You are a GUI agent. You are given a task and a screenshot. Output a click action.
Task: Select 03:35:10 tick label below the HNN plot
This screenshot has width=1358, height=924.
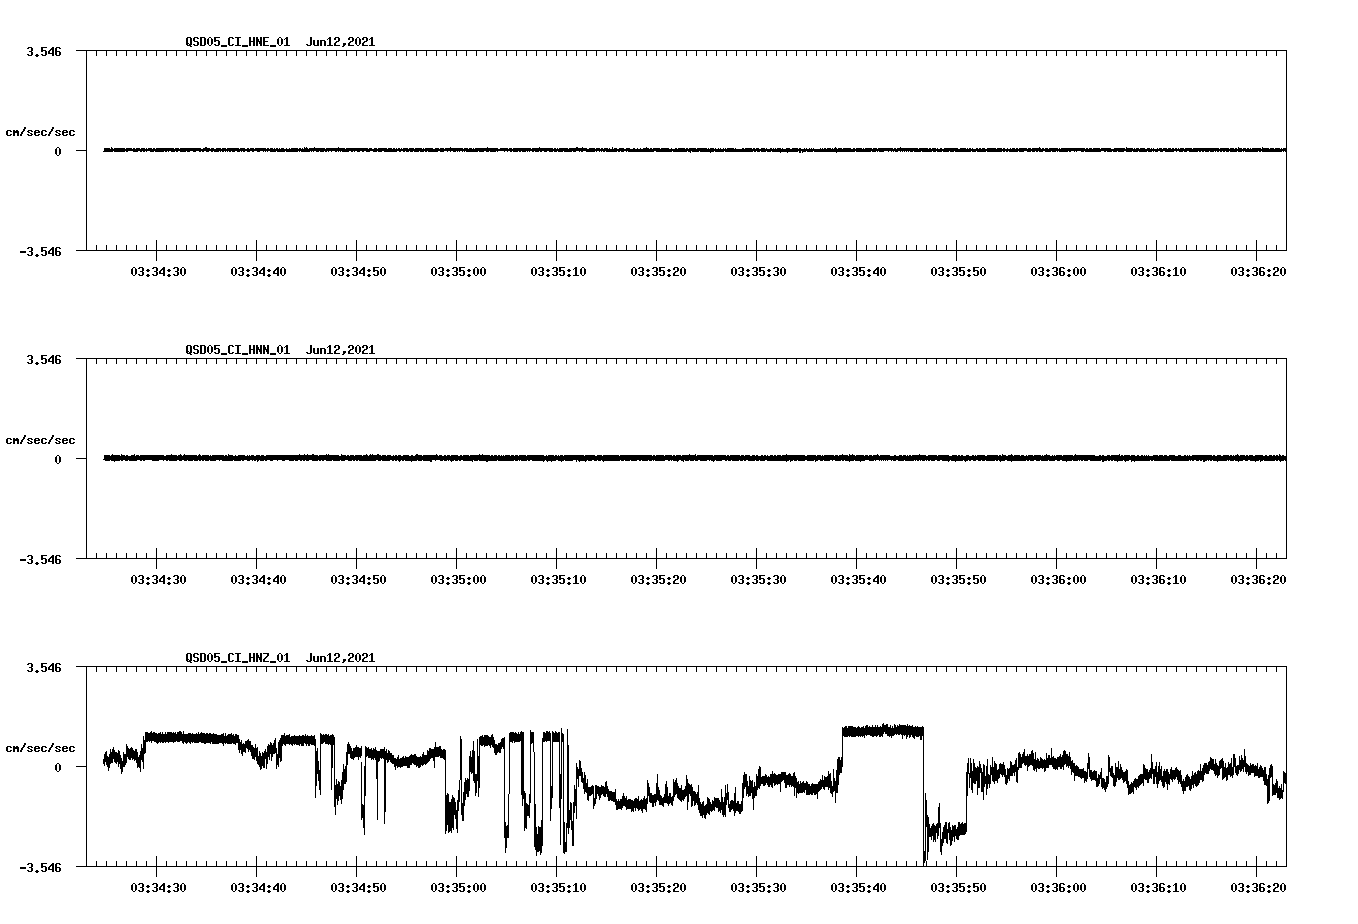coord(558,580)
